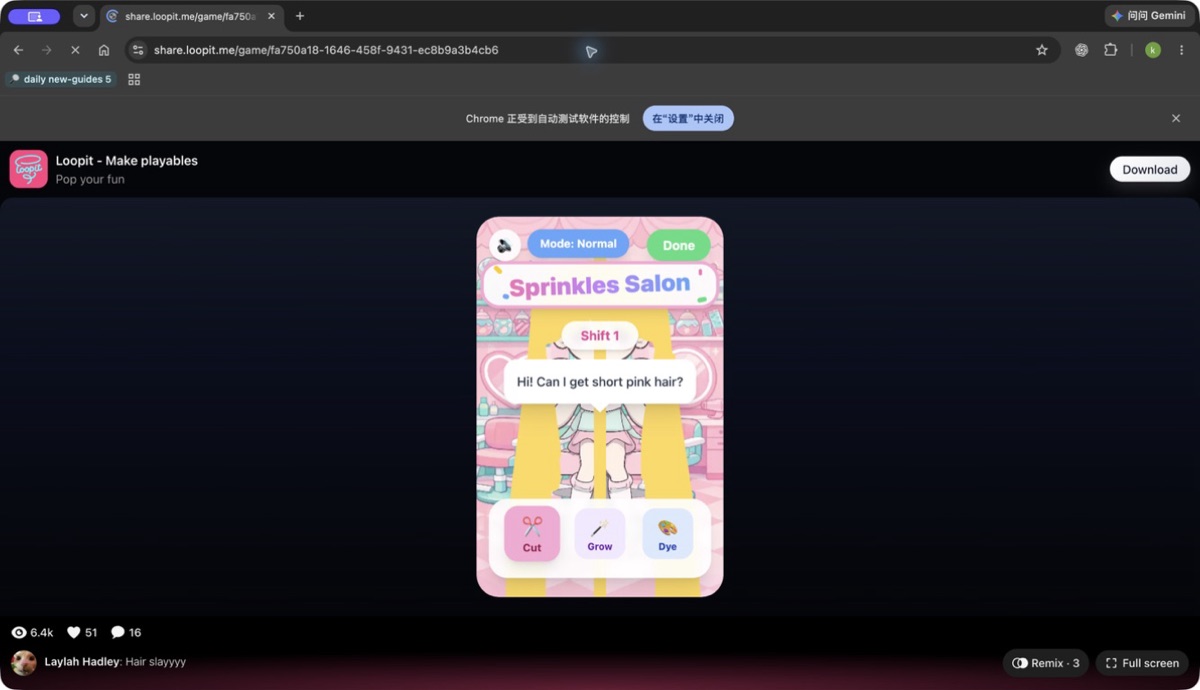Open Remix 3 option

[x=1046, y=663]
